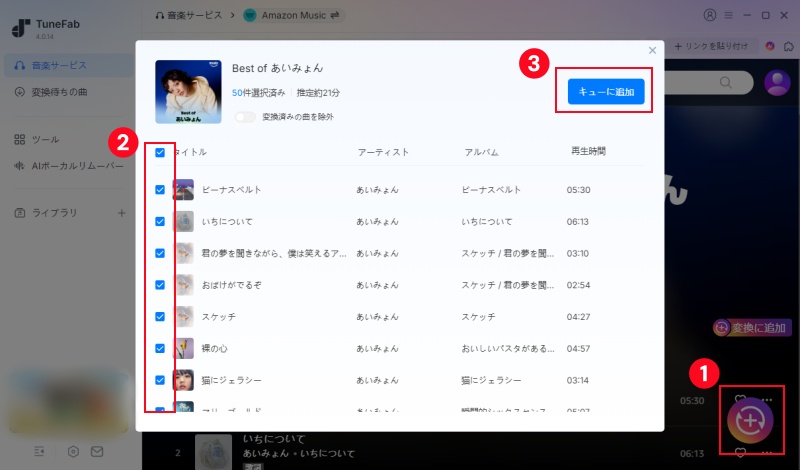
Task: Open more options for background track 06:13
Action: point(767,453)
